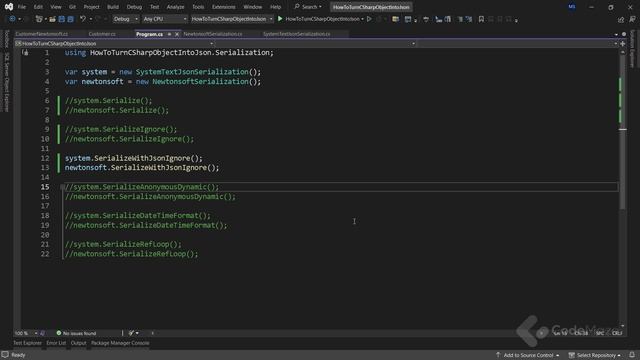Close the Program.cs tab
The image size is (640, 360).
tap(177, 34)
